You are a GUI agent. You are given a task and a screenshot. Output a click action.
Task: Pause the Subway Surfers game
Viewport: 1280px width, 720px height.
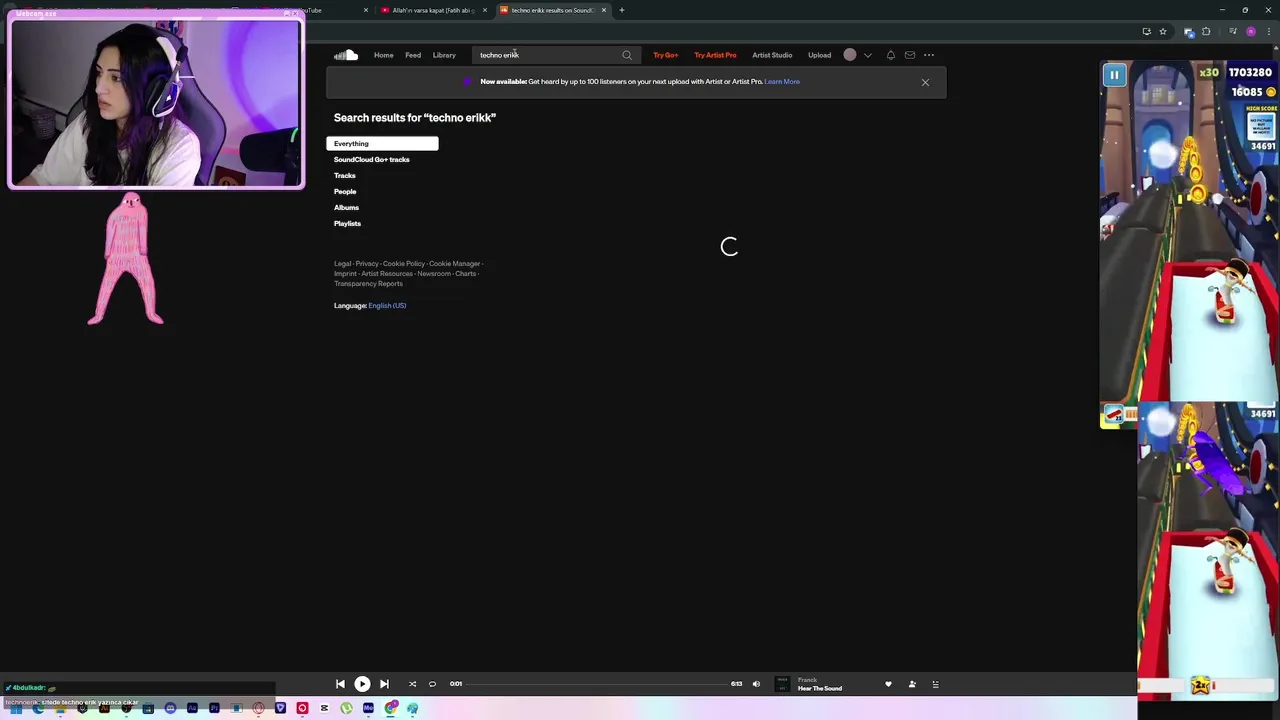[1114, 75]
